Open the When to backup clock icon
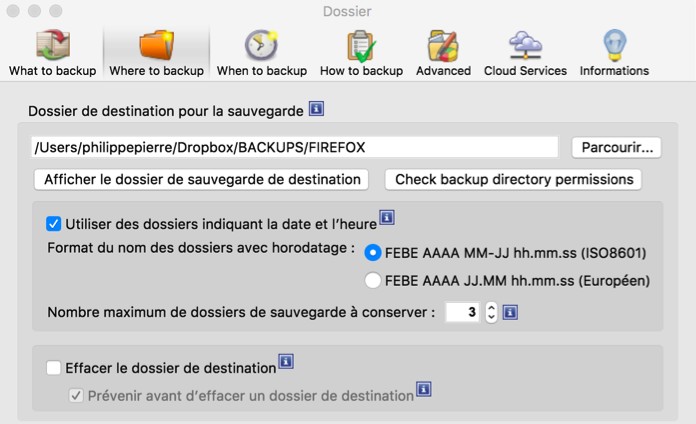Image resolution: width=696 pixels, height=424 pixels. pyautogui.click(x=261, y=45)
